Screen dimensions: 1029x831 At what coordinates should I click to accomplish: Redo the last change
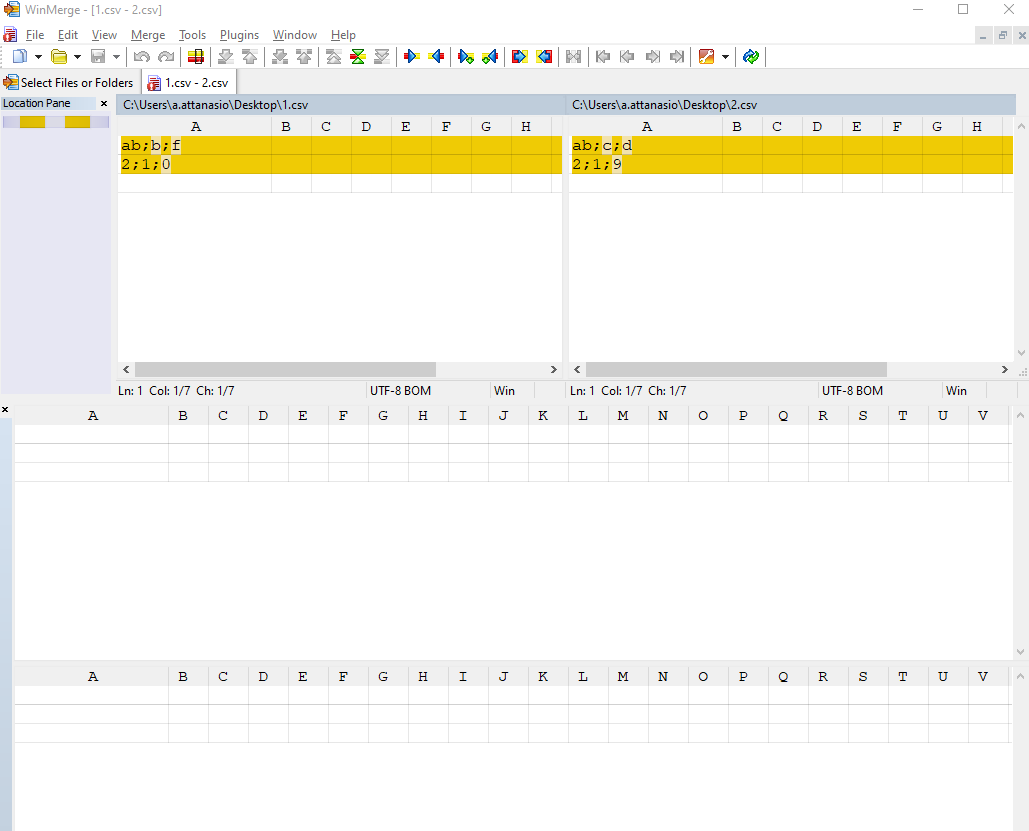[165, 57]
